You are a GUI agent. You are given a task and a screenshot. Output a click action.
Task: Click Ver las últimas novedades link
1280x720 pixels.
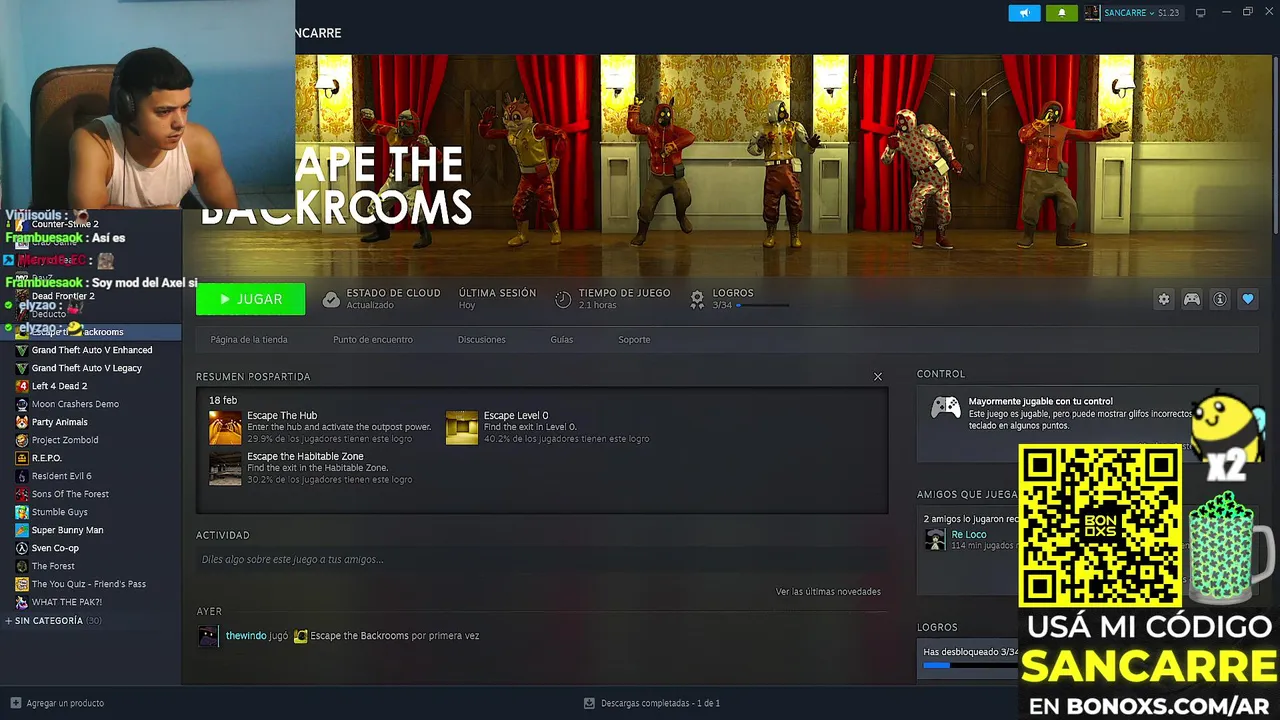(828, 592)
